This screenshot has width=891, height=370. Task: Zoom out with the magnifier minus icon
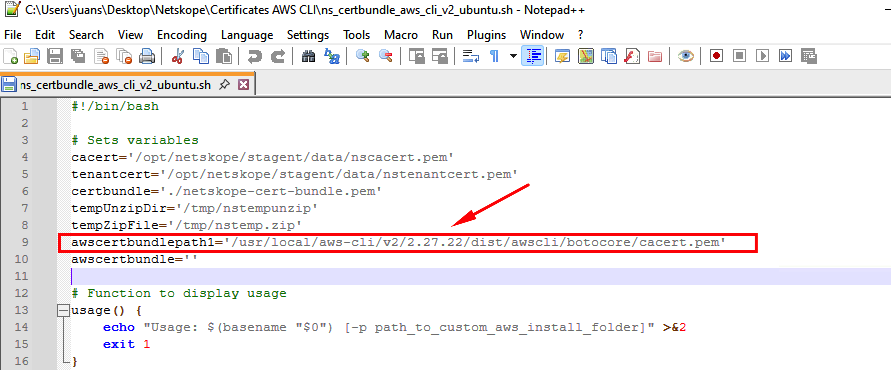[x=386, y=56]
